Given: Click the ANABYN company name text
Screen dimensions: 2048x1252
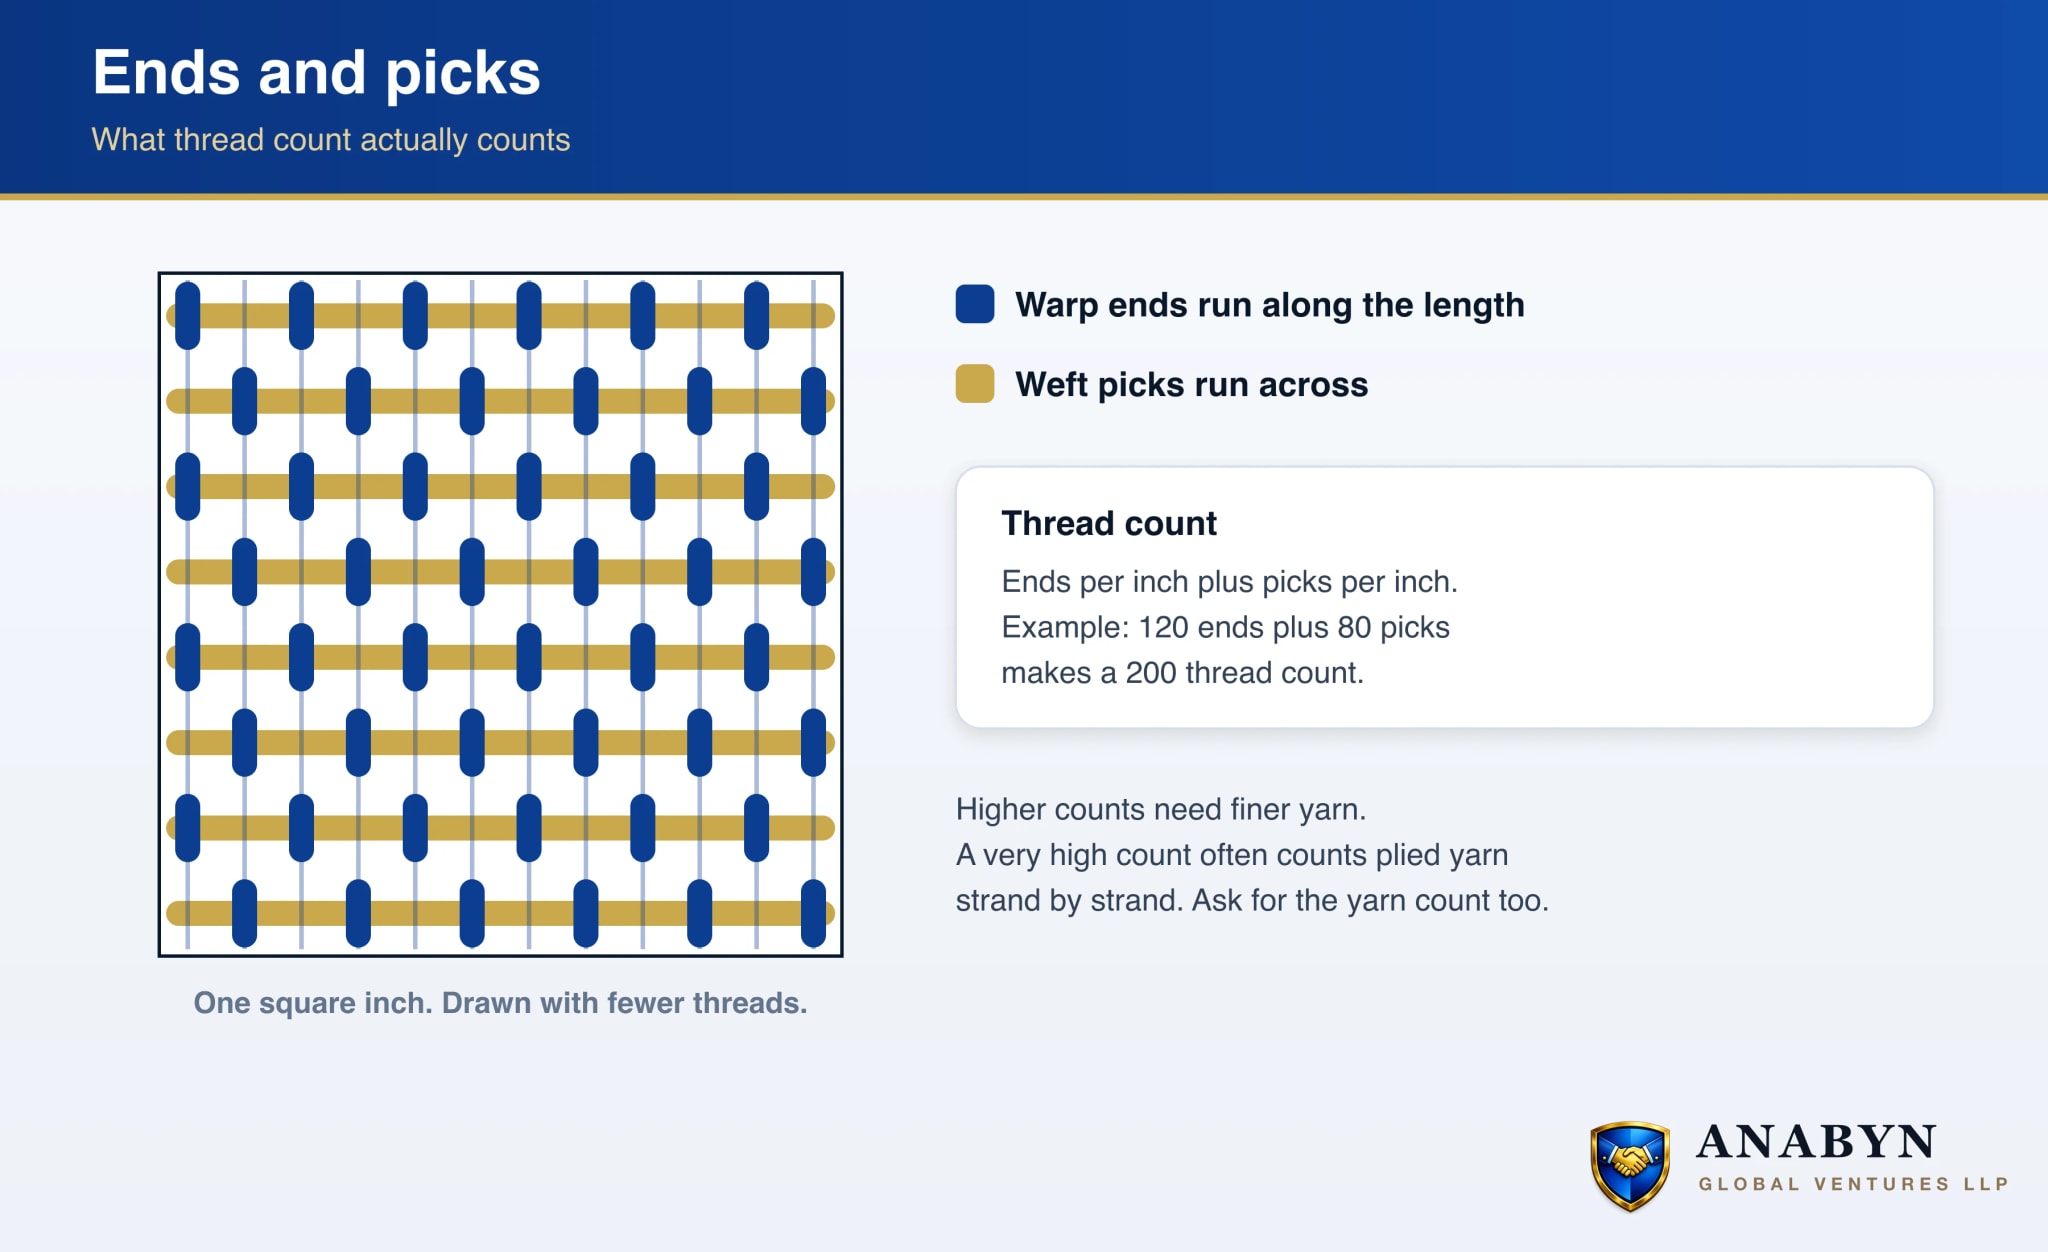Looking at the screenshot, I should [1816, 1141].
